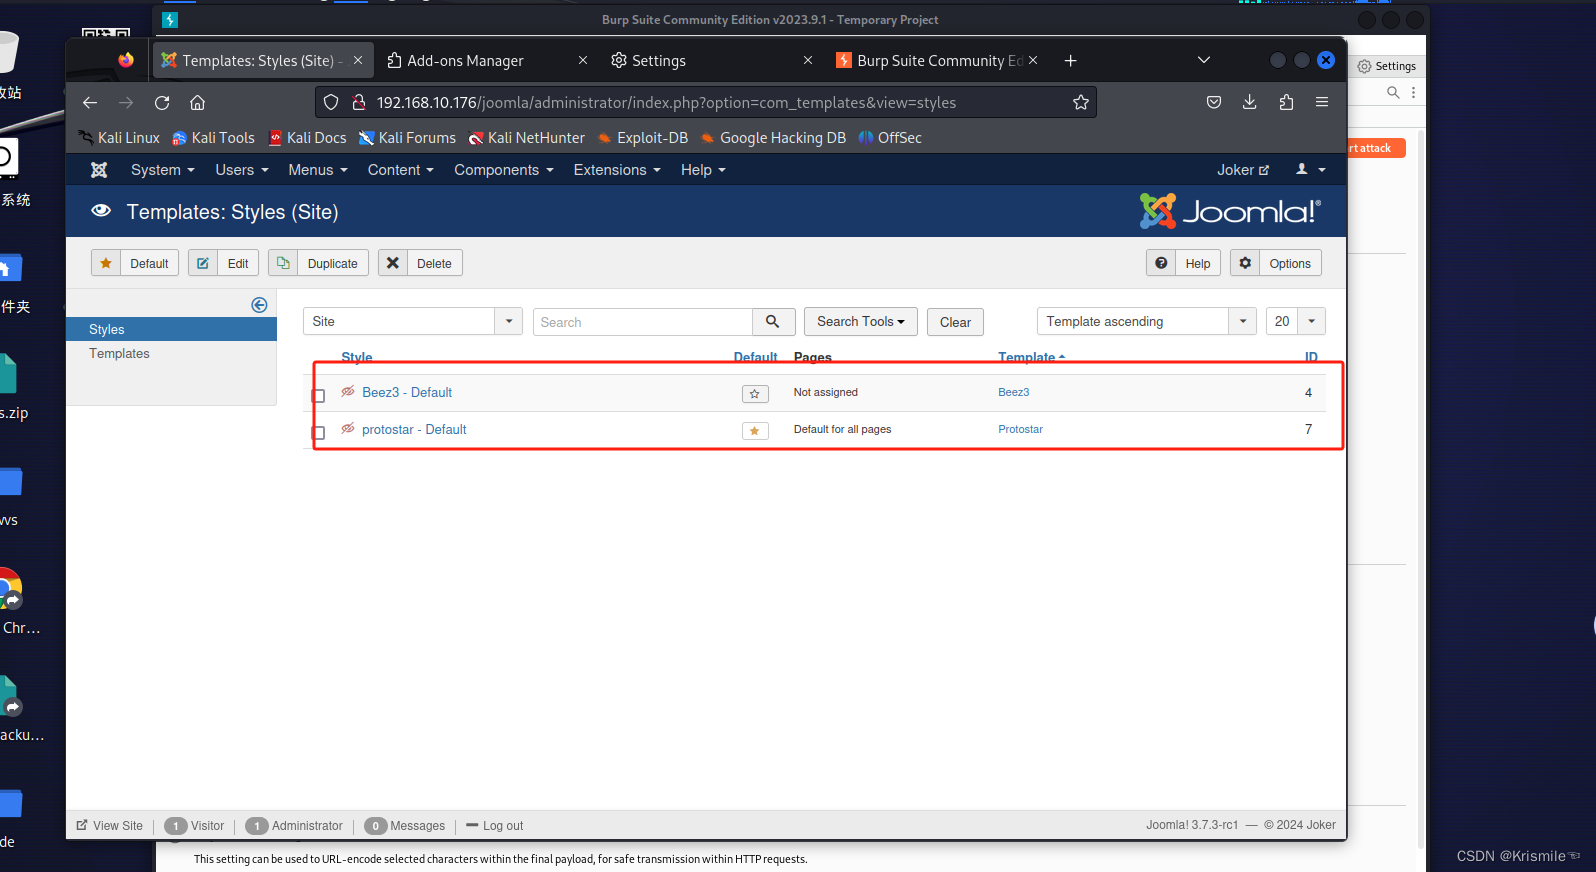Collapse the sidebar with arrow icon
The image size is (1596, 872).
259,305
